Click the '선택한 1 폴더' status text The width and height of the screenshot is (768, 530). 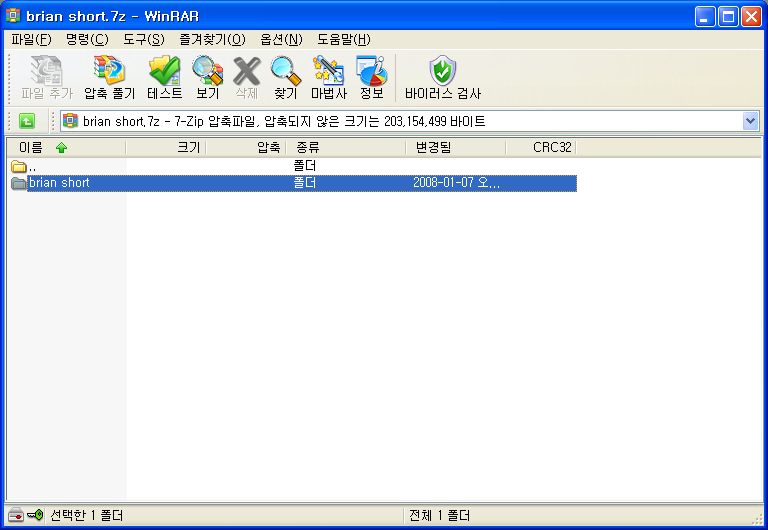click(x=87, y=515)
